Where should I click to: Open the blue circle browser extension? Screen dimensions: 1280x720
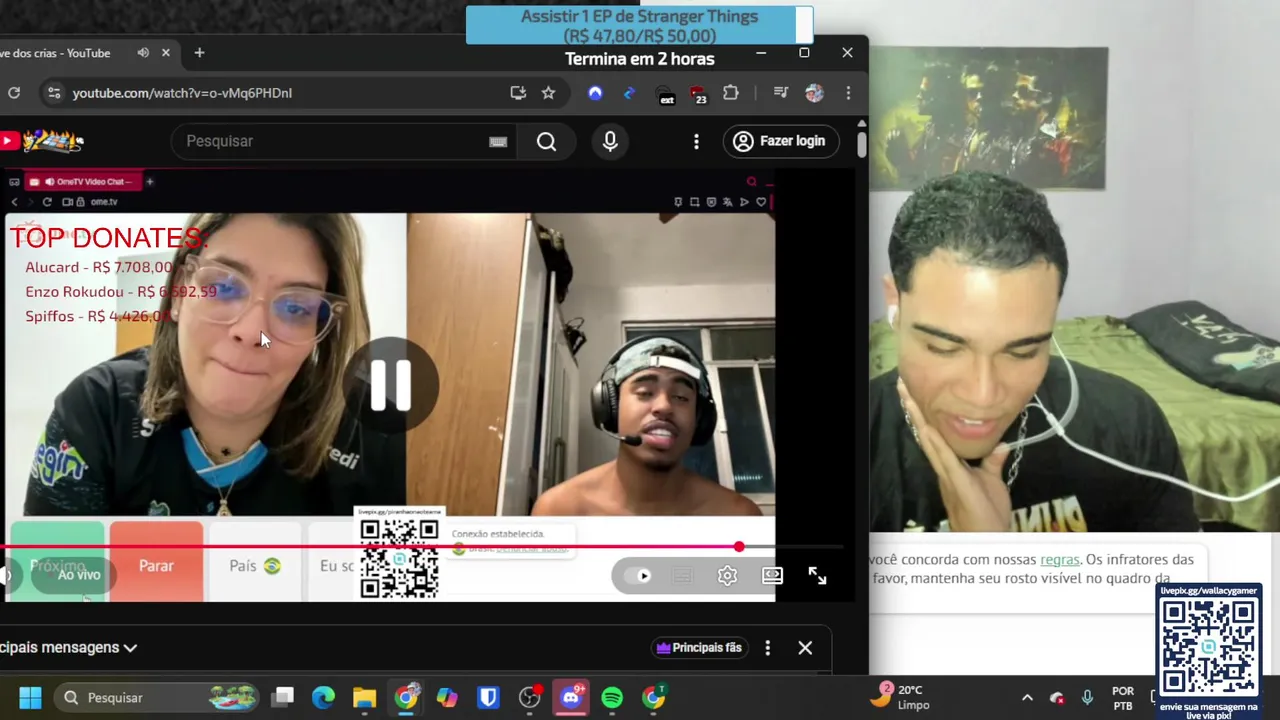[595, 93]
